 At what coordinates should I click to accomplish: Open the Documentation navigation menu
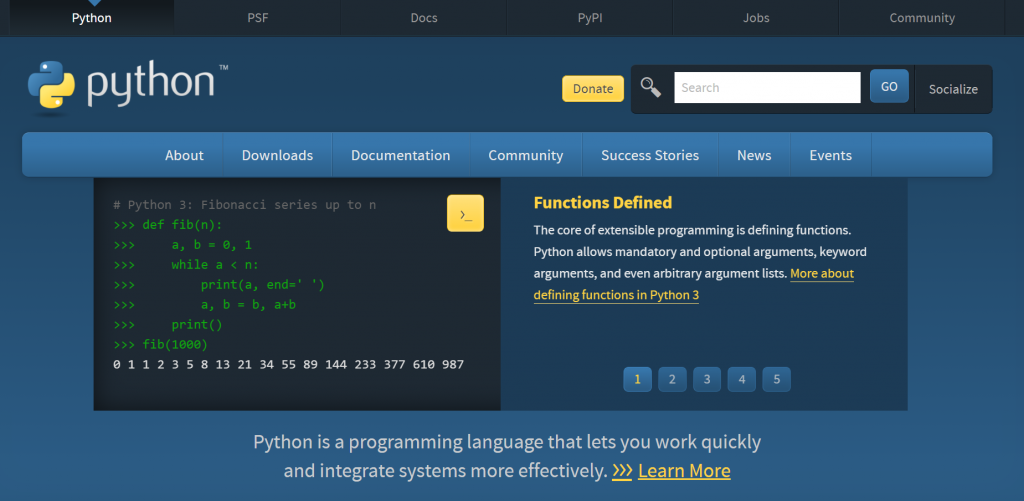point(400,155)
